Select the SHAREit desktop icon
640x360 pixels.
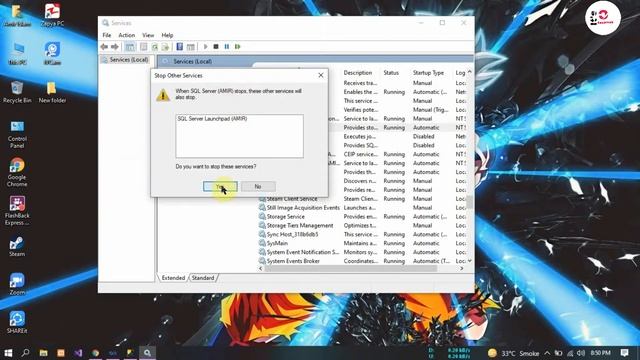(17, 322)
